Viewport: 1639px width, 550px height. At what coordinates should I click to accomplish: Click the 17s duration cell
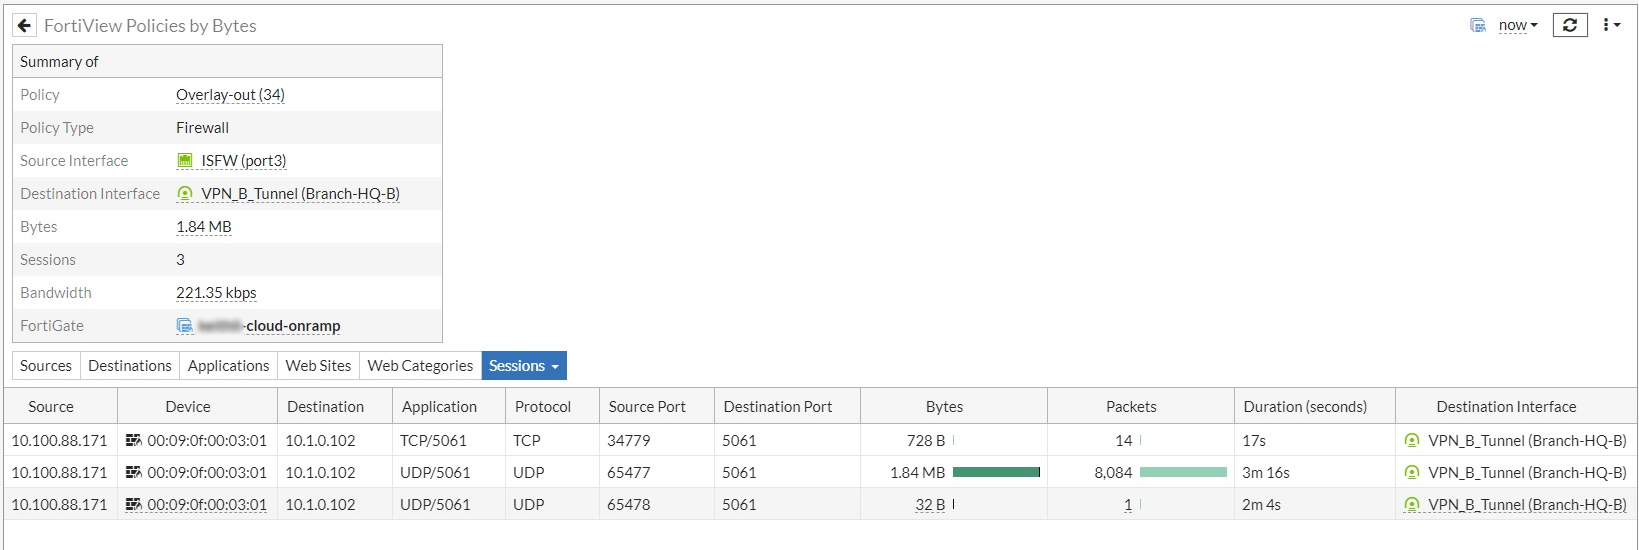[1315, 440]
